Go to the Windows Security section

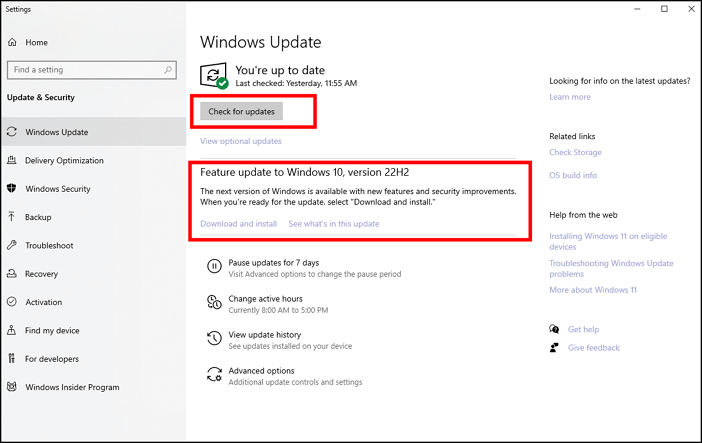click(93, 189)
